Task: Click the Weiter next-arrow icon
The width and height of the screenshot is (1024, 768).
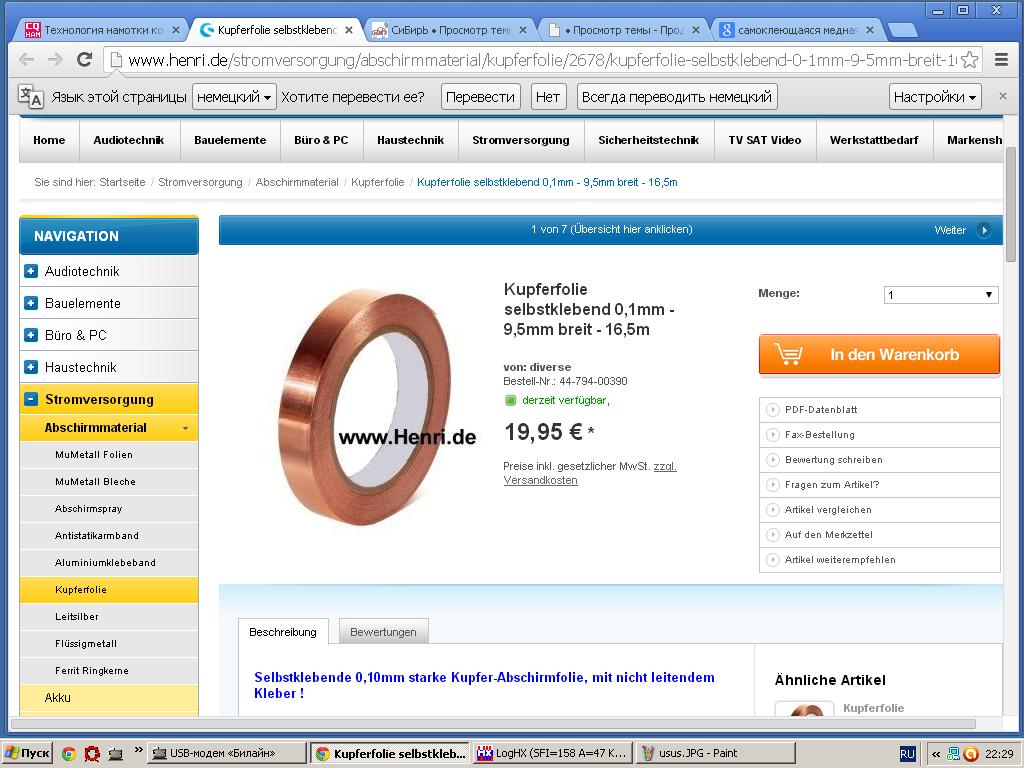Action: pyautogui.click(x=984, y=230)
